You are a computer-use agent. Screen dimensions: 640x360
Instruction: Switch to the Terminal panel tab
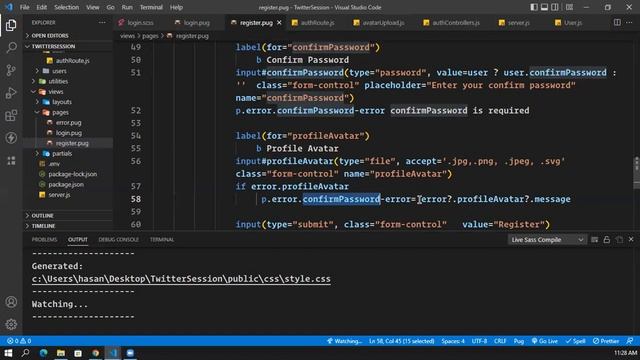pos(162,240)
